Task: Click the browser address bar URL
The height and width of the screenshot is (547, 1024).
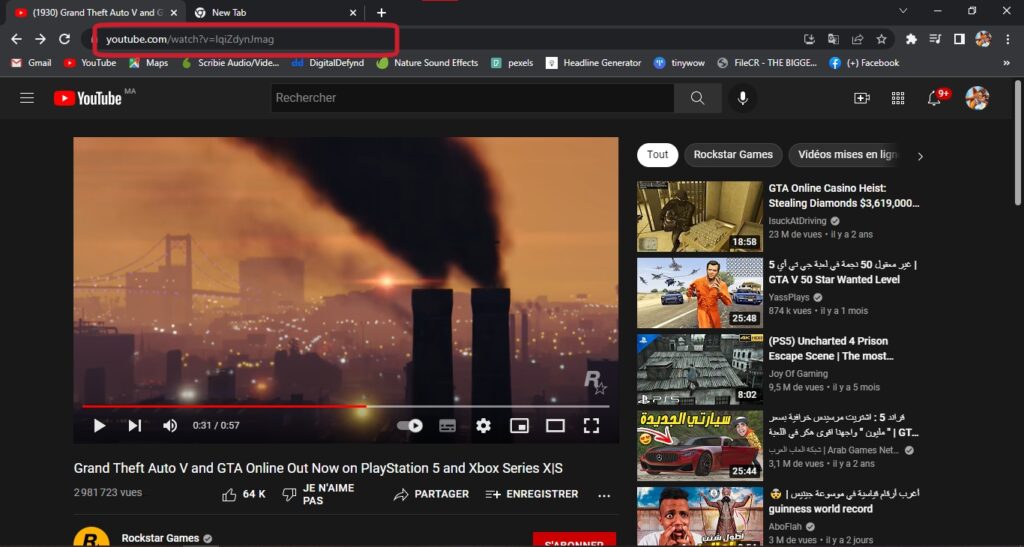Action: click(x=190, y=39)
